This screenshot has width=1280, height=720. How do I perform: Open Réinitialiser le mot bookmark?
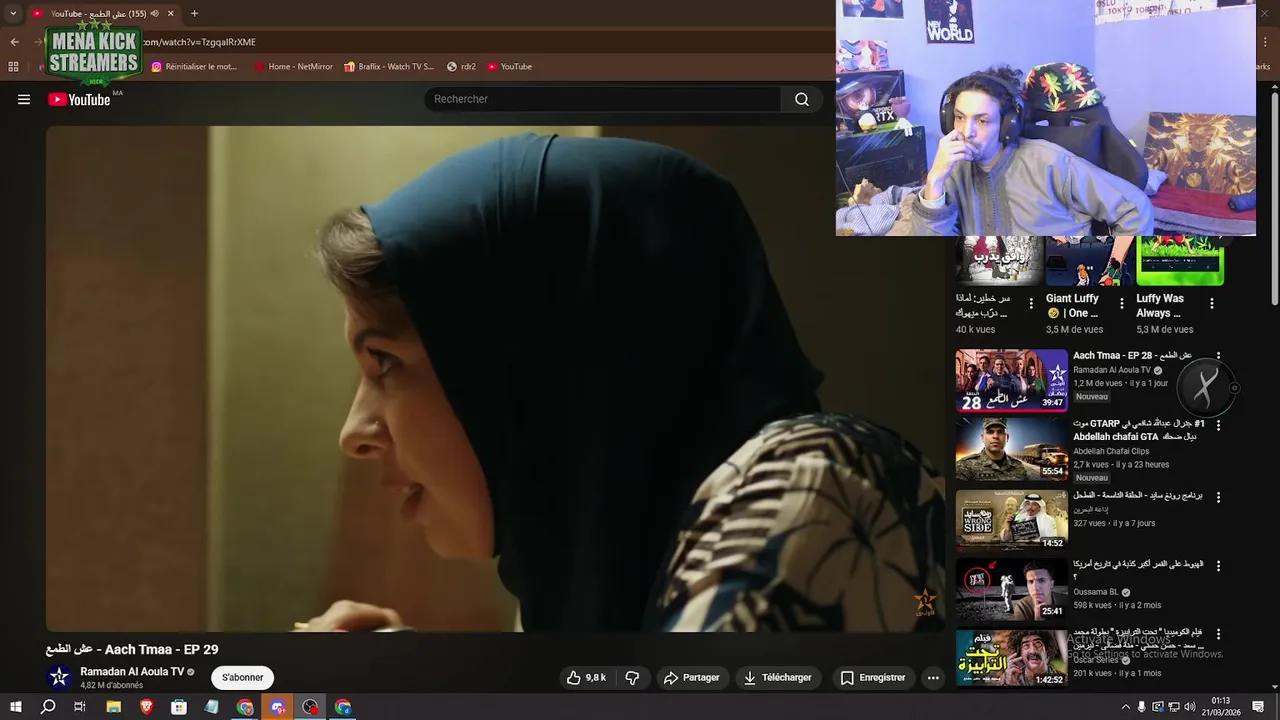pyautogui.click(x=194, y=67)
